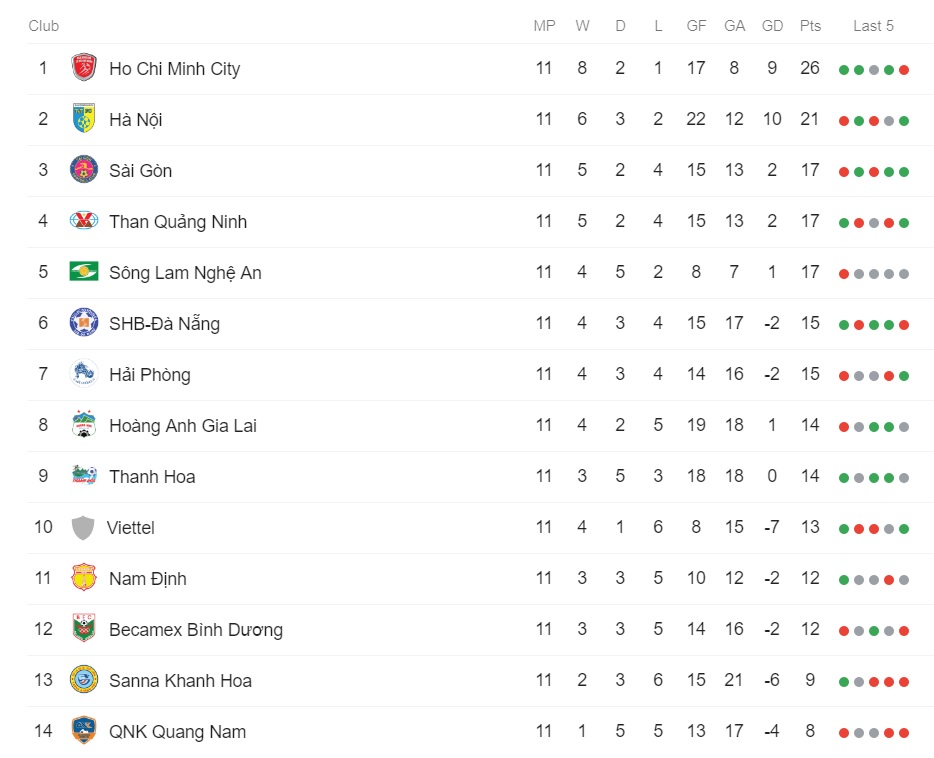Click the Viettel grey placeholder shield

pos(83,528)
